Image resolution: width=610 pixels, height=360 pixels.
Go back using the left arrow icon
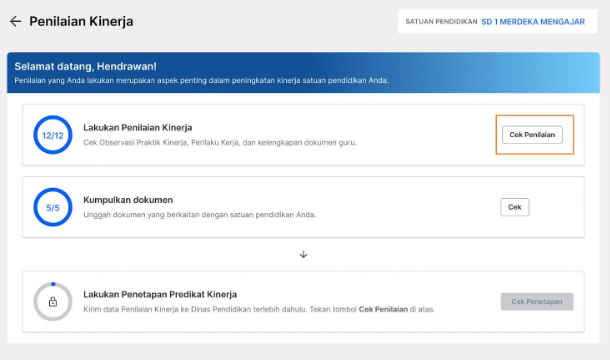point(15,21)
